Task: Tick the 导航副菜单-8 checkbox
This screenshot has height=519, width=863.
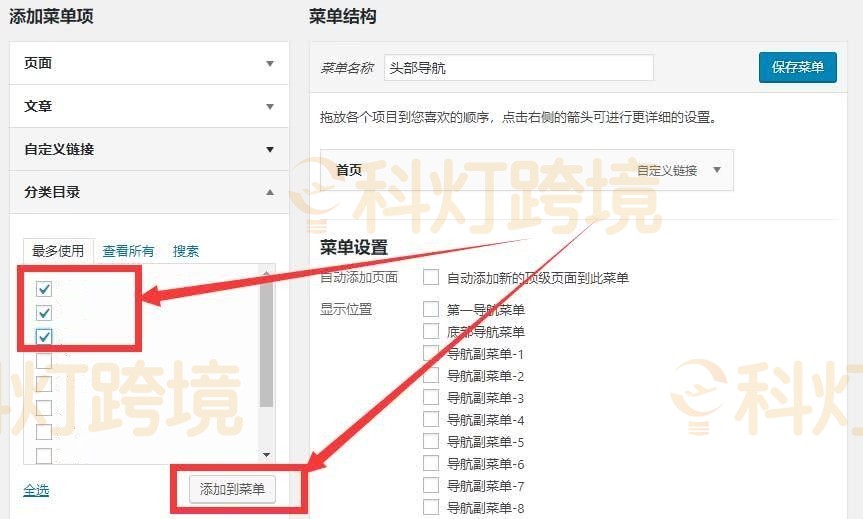Action: 431,507
